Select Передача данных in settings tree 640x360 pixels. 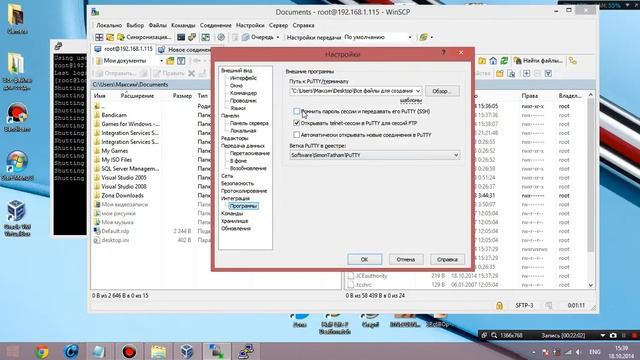[x=243, y=146]
